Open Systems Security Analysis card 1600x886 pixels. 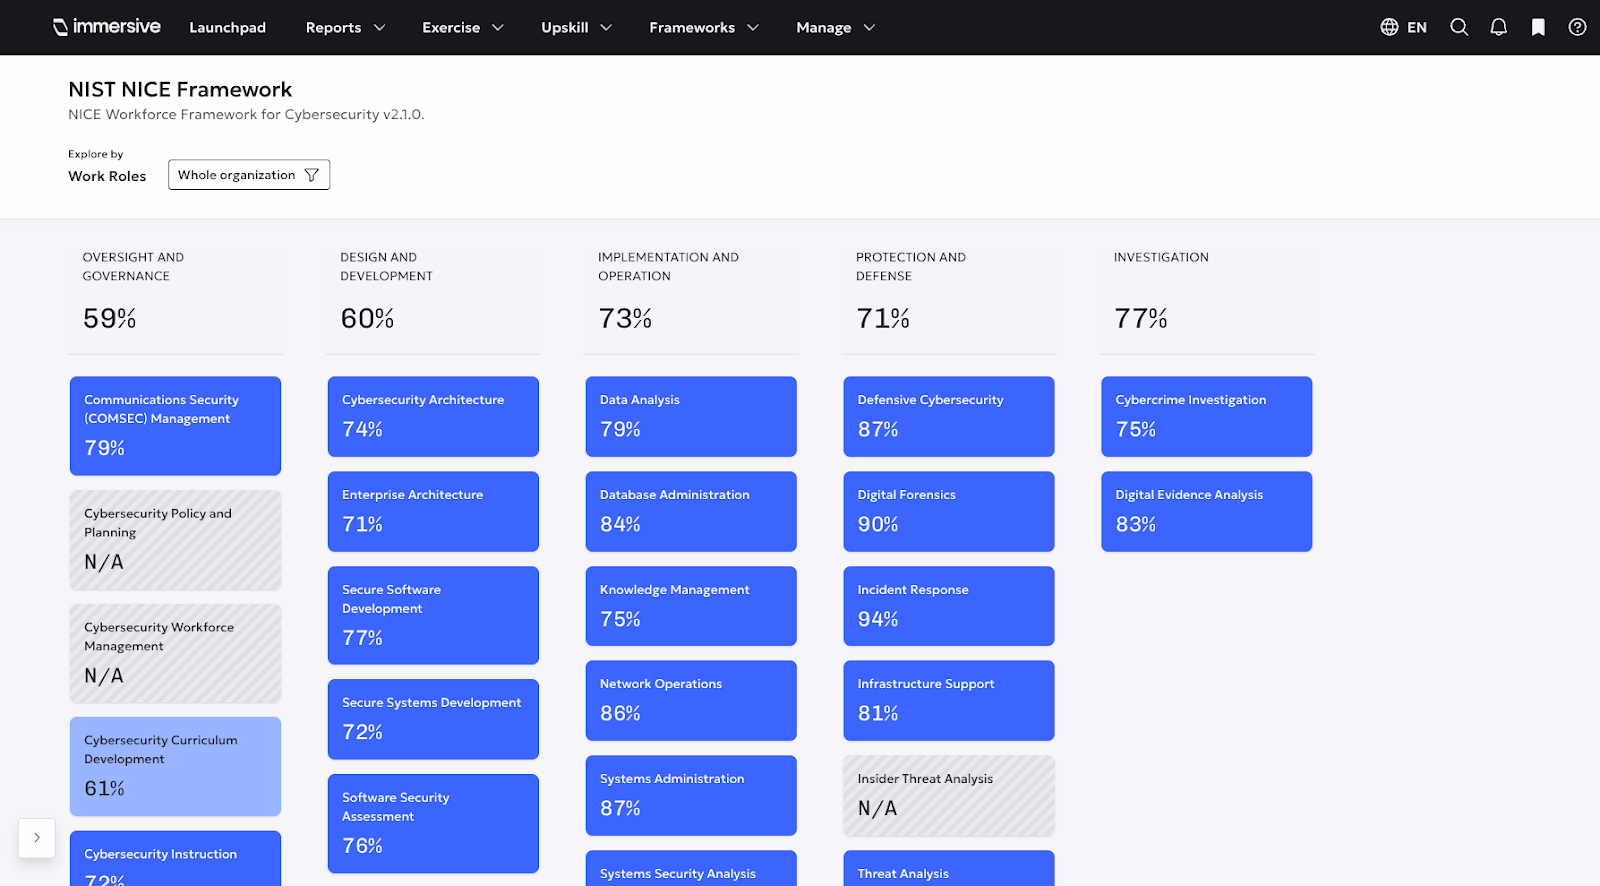tap(691, 868)
